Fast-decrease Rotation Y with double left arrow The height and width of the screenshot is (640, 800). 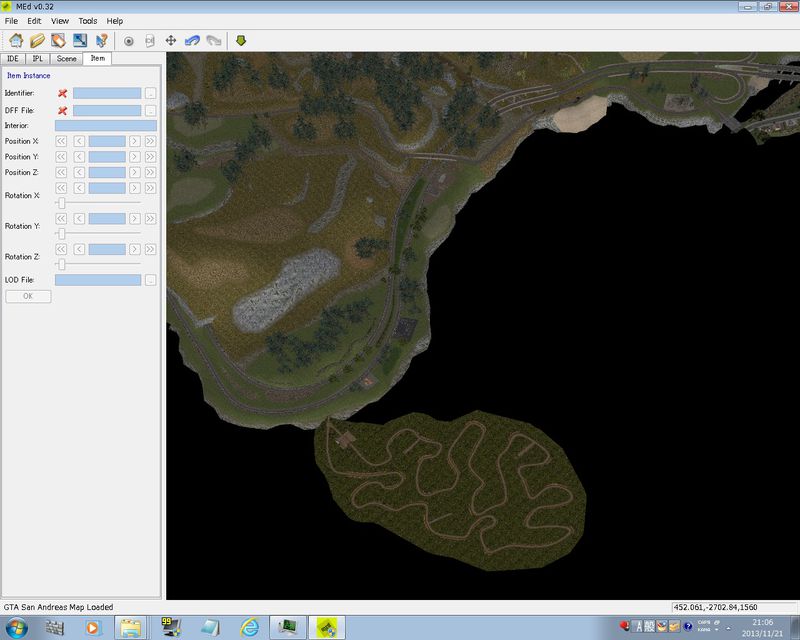coord(61,219)
